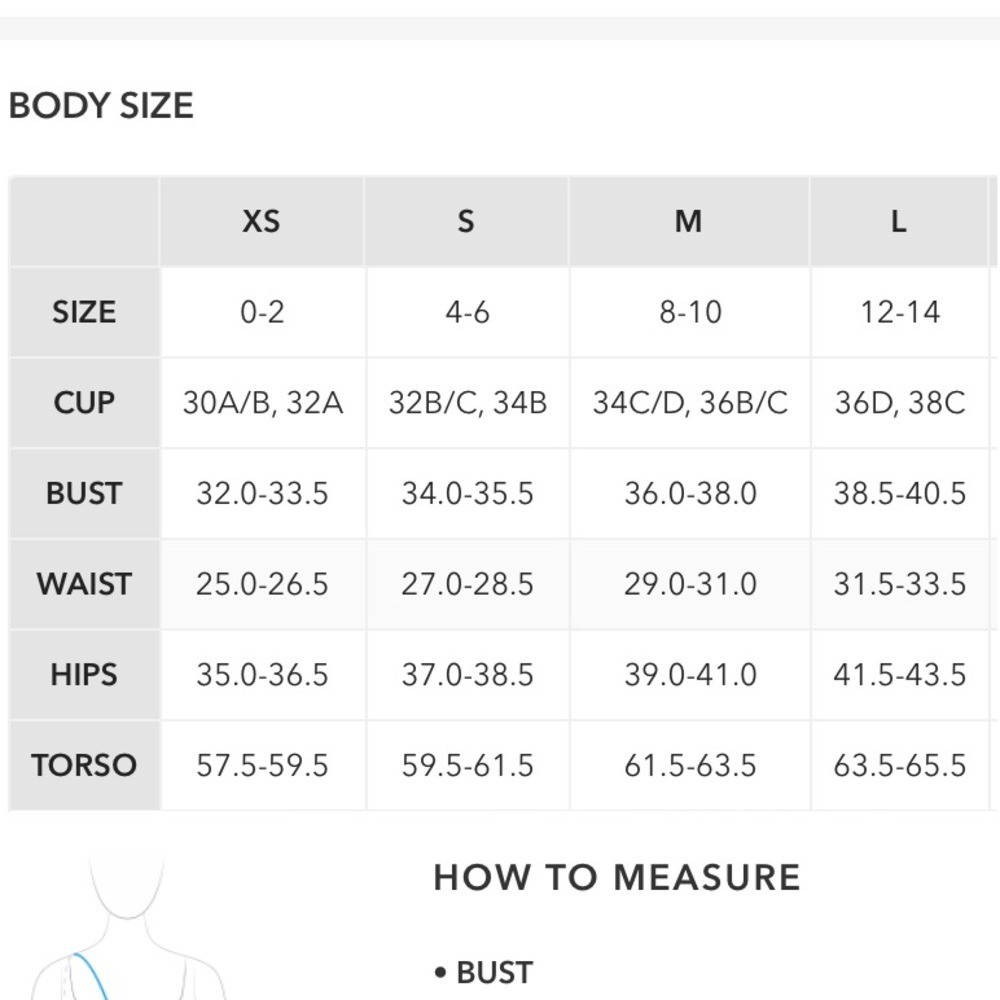Click the HIPS row label
The image size is (1000, 1000).
(84, 675)
